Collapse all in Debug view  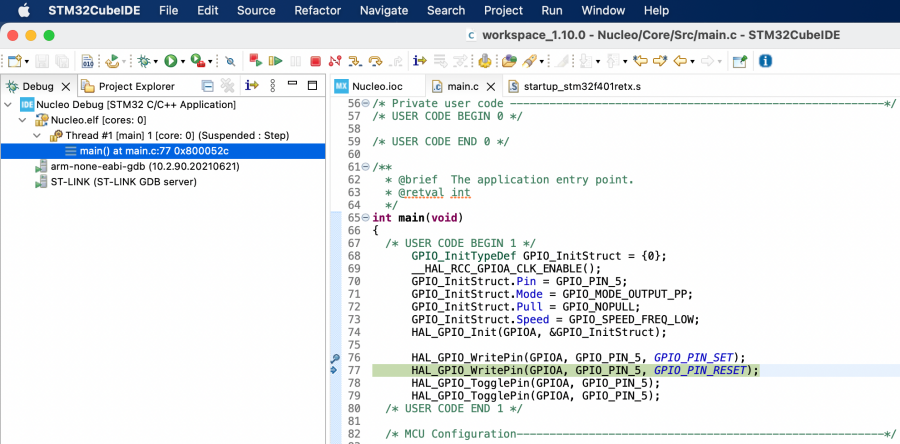207,86
